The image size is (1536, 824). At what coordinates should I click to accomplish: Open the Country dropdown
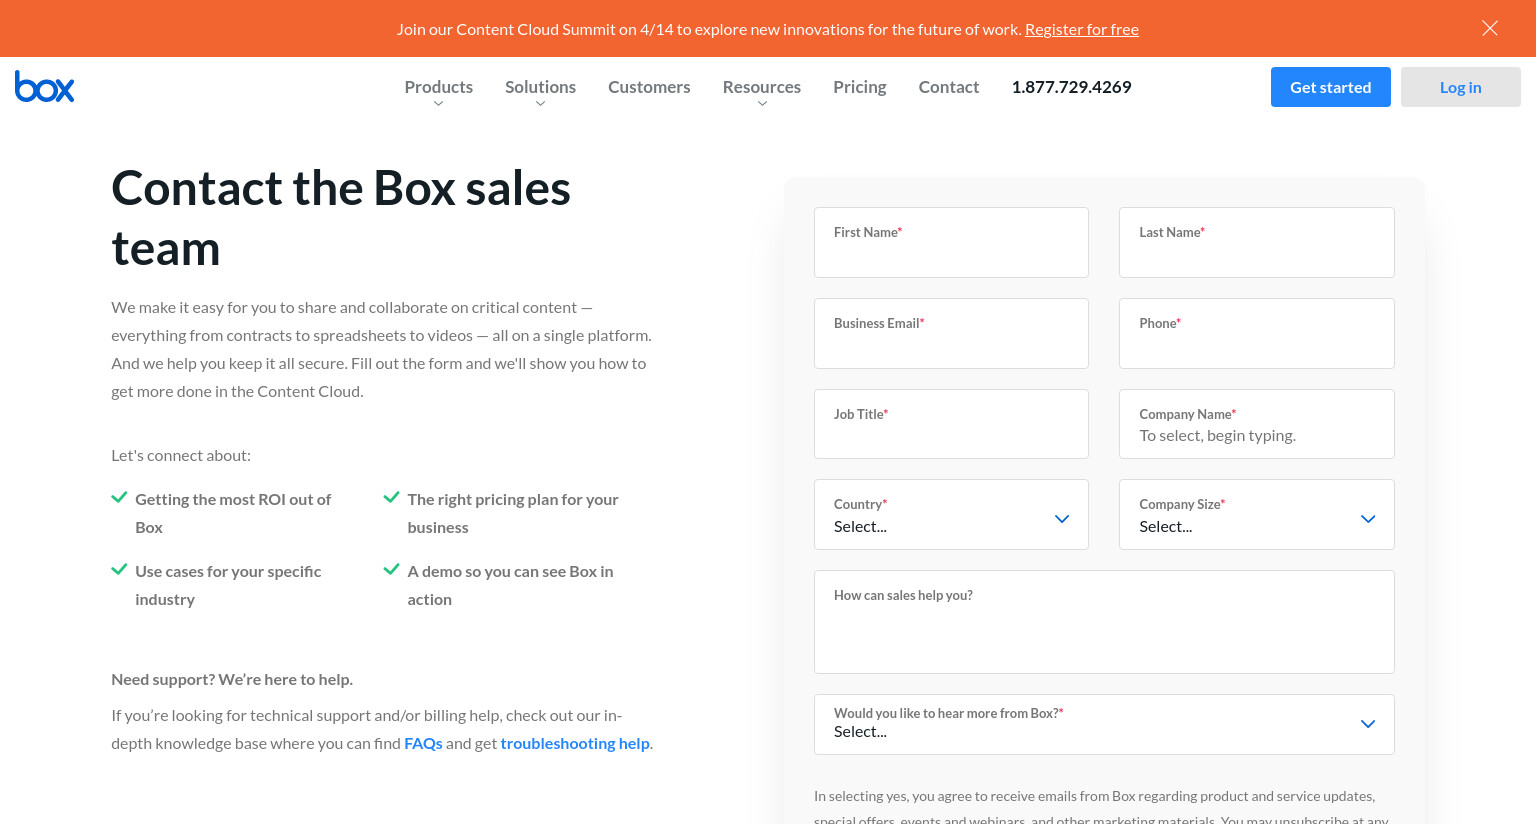(951, 514)
